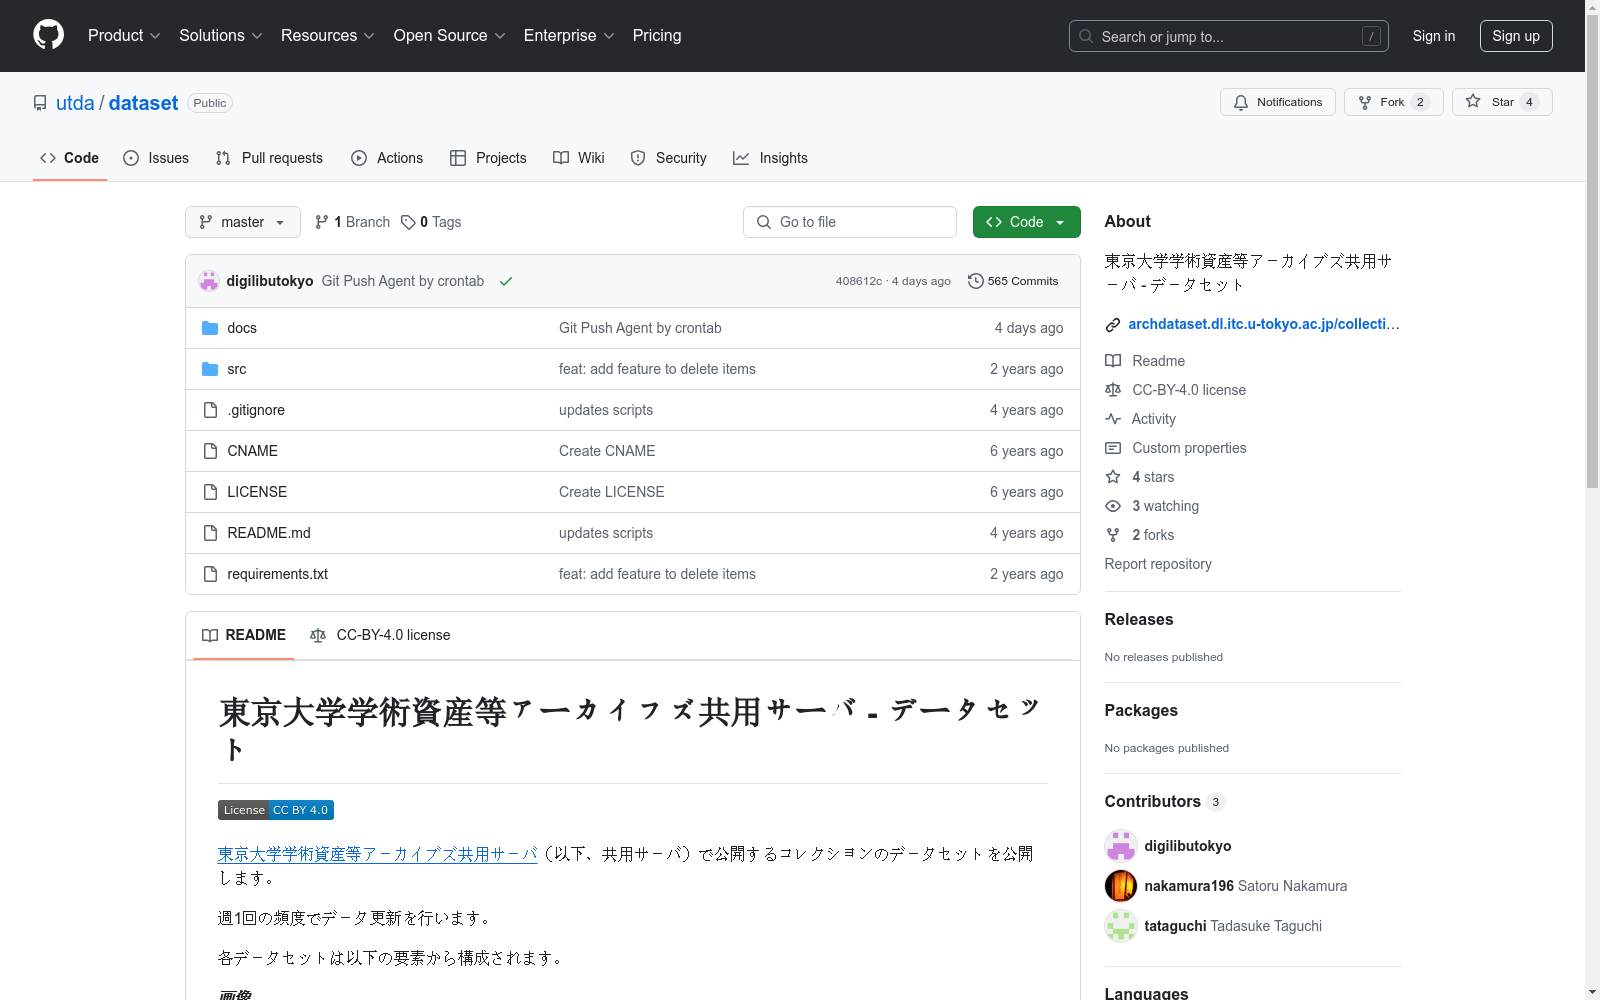
Task: View the 565 Commits history
Action: pyautogui.click(x=1013, y=281)
